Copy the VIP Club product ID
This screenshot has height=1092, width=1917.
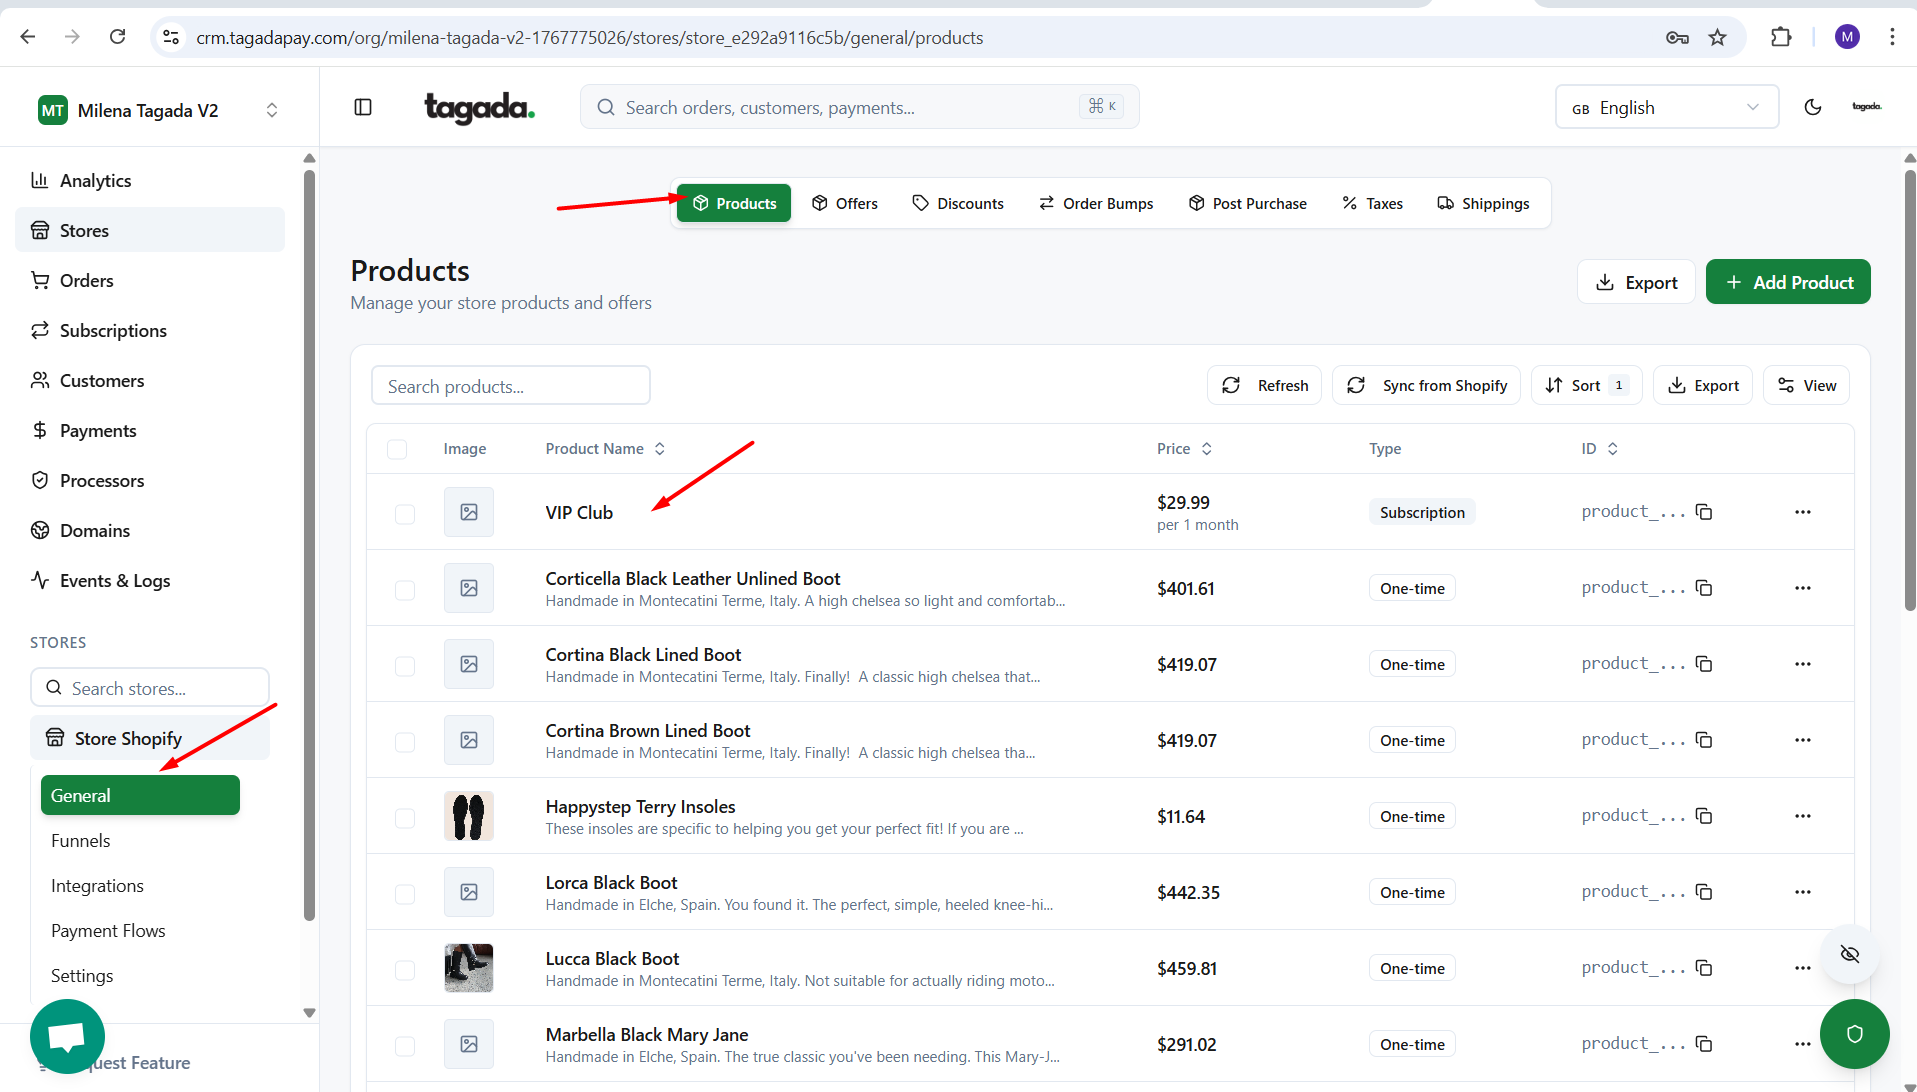click(x=1704, y=512)
